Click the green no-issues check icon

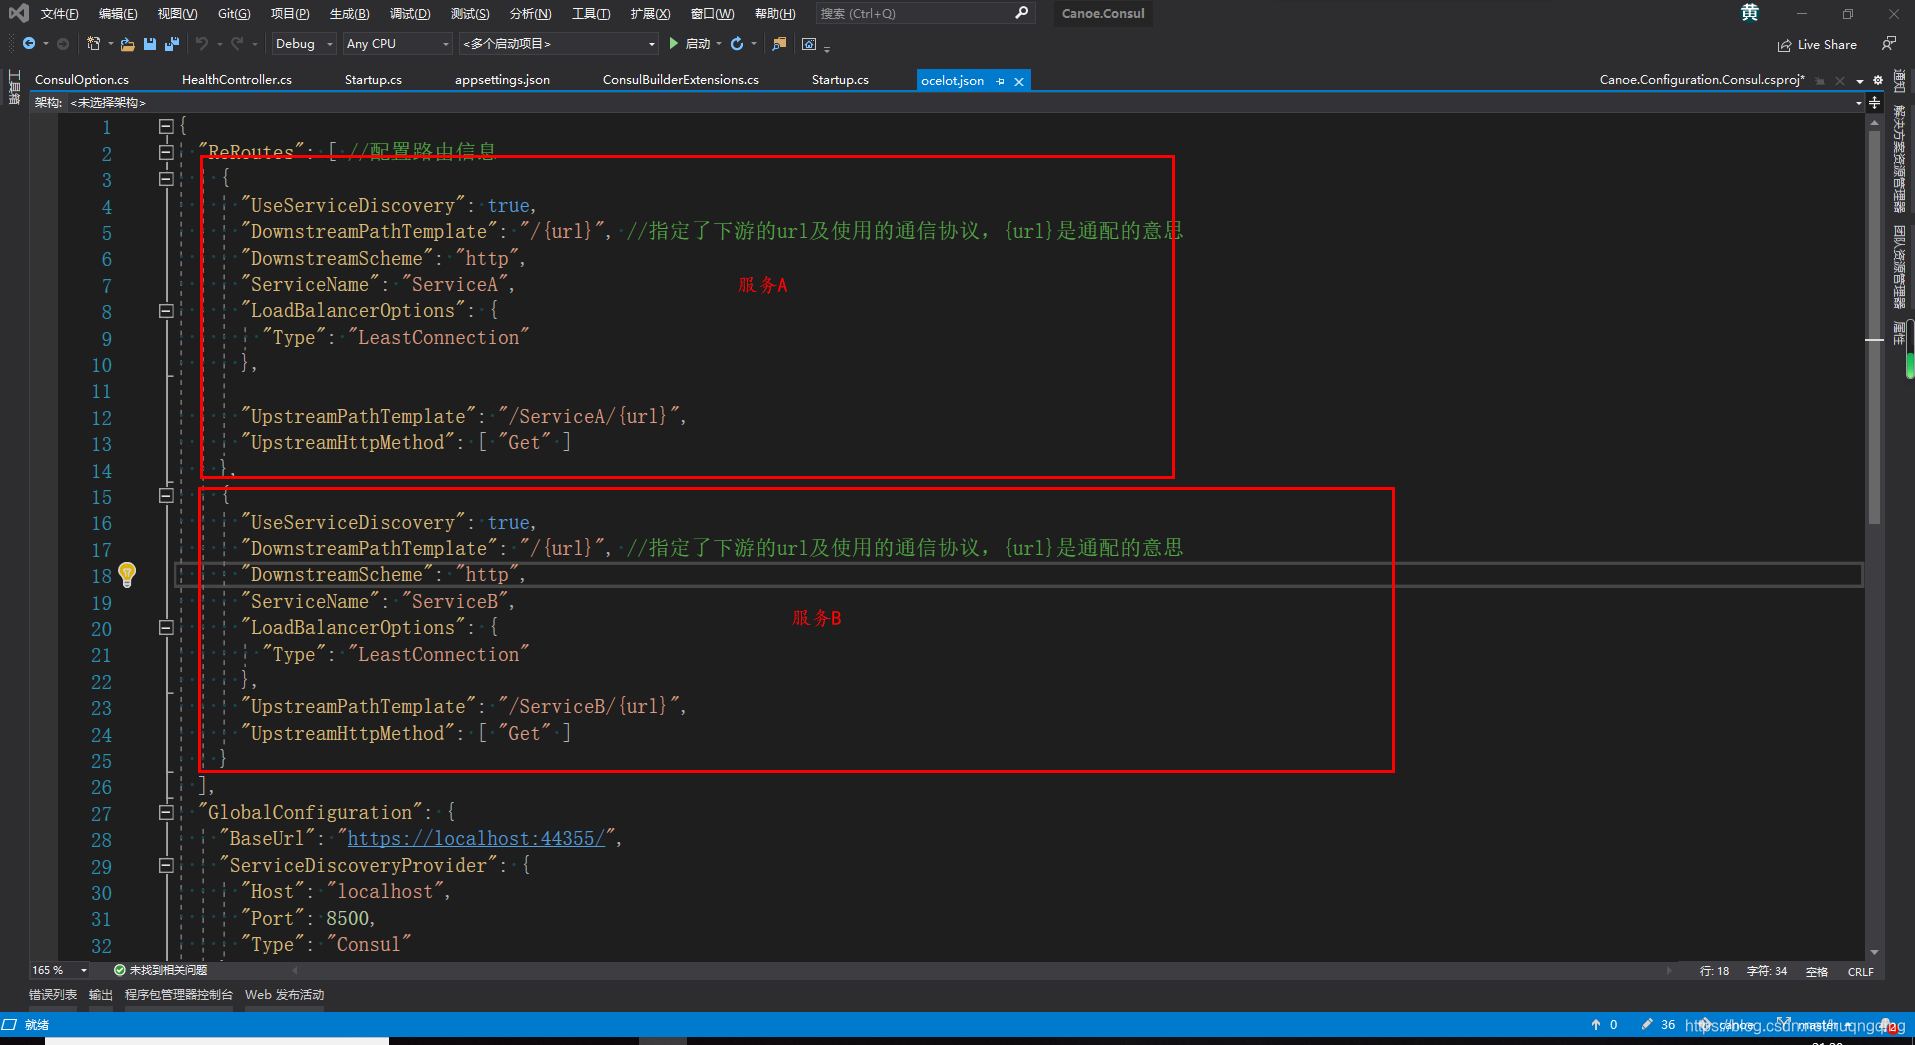119,970
